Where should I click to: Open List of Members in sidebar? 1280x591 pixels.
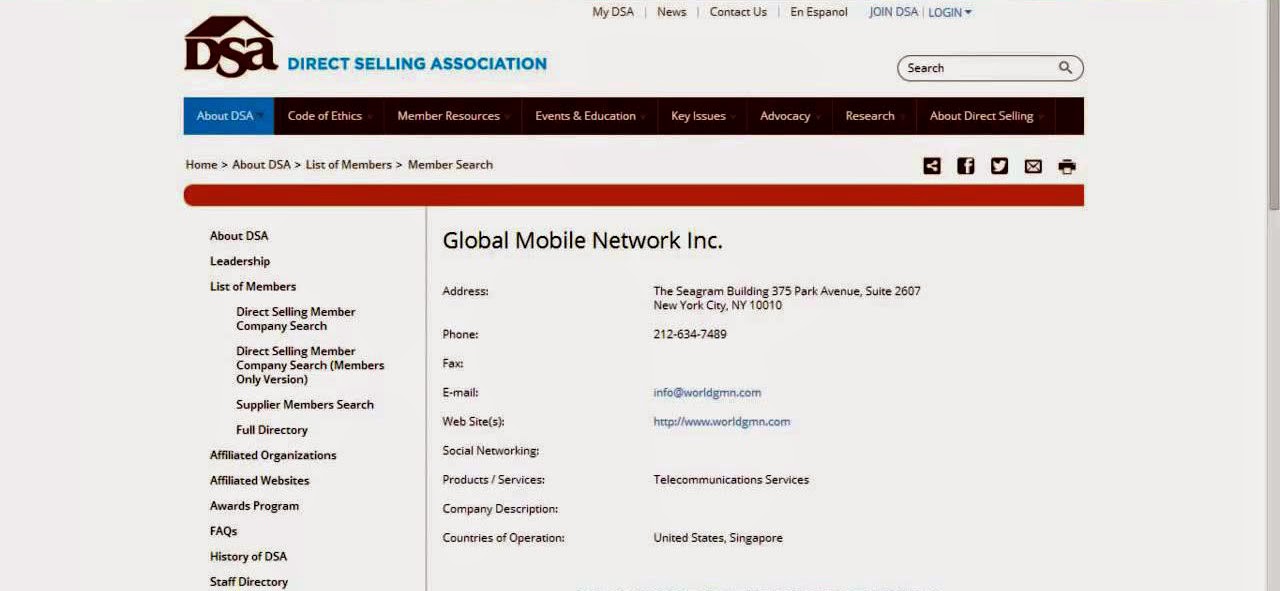pos(253,286)
